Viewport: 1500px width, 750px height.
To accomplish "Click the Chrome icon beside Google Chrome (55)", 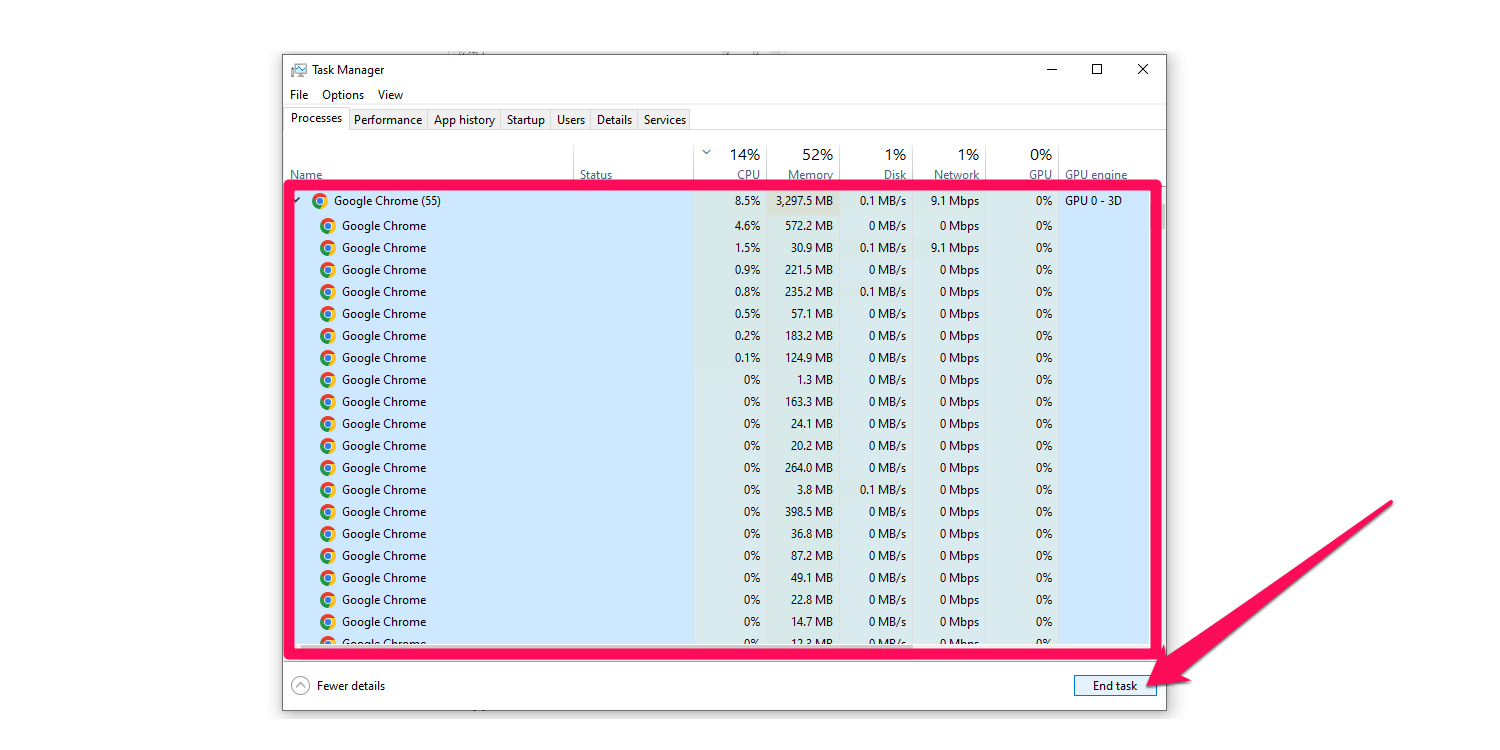I will click(320, 201).
